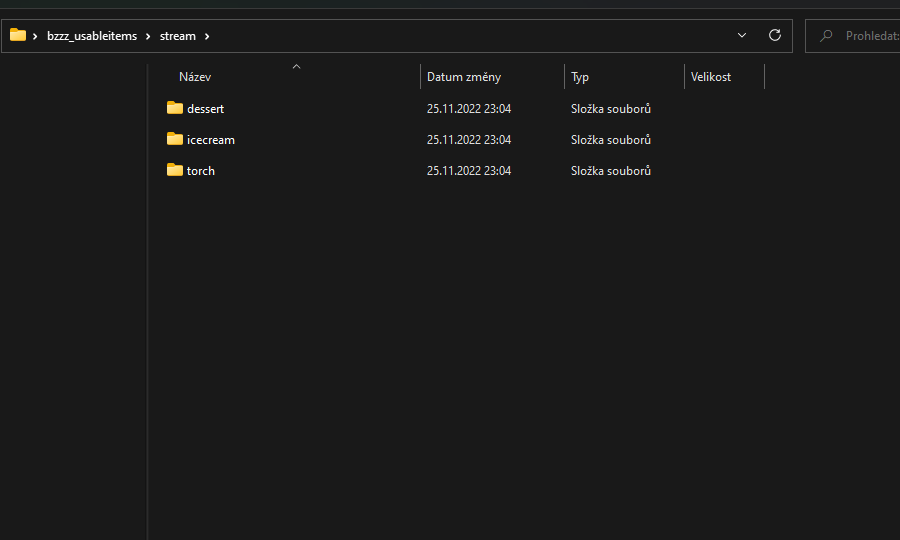Click the stream breadcrumb segment
The width and height of the screenshot is (900, 540).
click(177, 36)
